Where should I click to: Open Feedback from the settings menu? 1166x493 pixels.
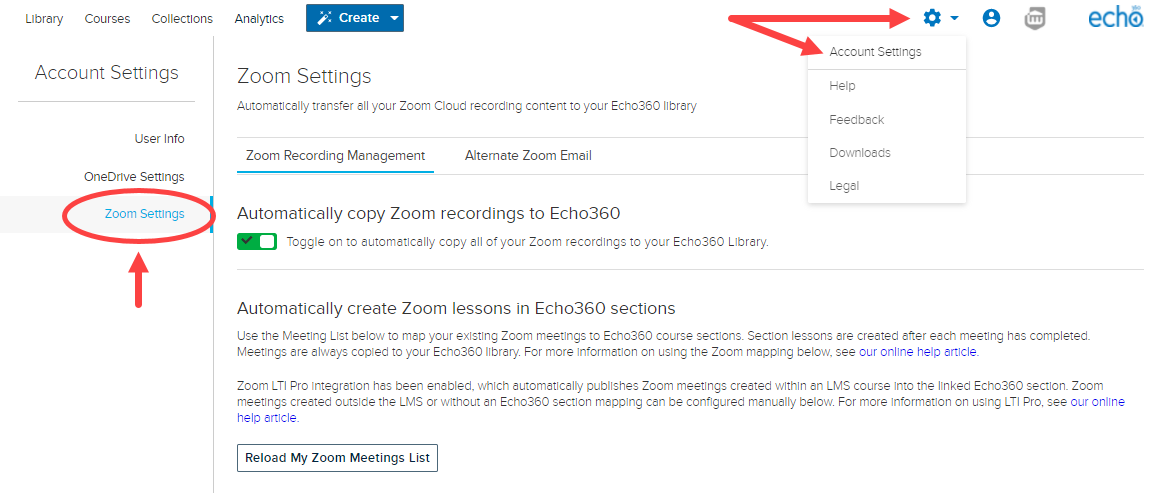pyautogui.click(x=857, y=120)
